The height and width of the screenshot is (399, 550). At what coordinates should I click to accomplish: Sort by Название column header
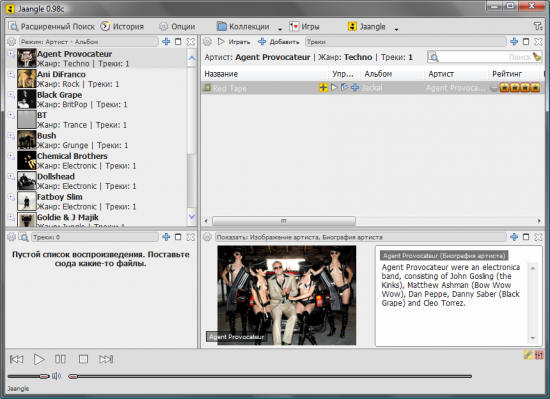pos(264,74)
